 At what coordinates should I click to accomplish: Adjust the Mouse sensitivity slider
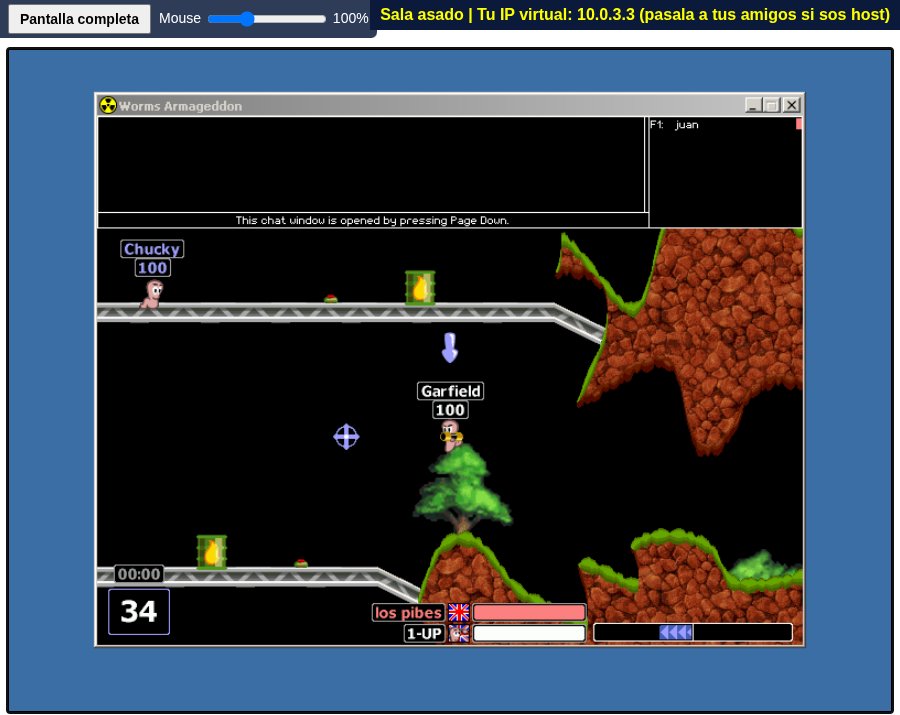point(266,19)
